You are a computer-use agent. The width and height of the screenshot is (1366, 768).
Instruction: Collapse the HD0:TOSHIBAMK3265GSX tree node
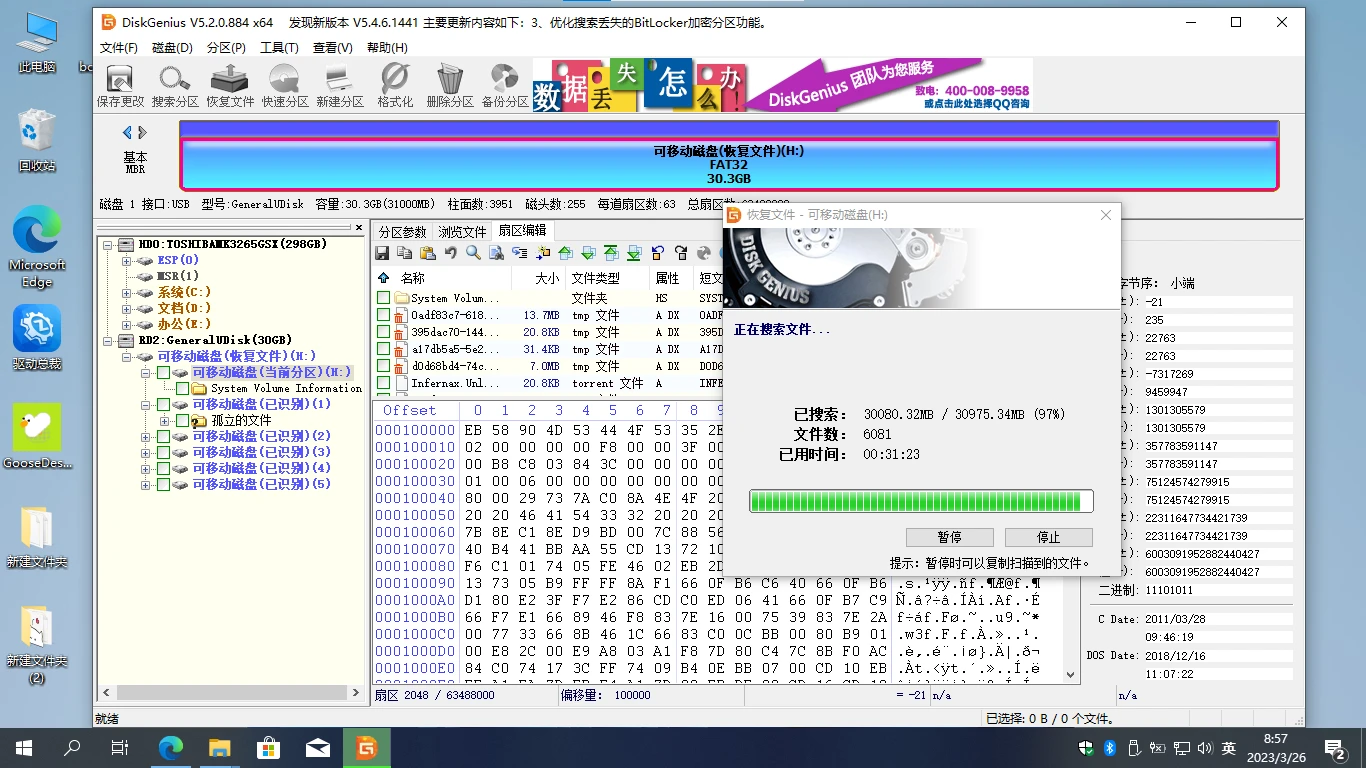(x=108, y=244)
